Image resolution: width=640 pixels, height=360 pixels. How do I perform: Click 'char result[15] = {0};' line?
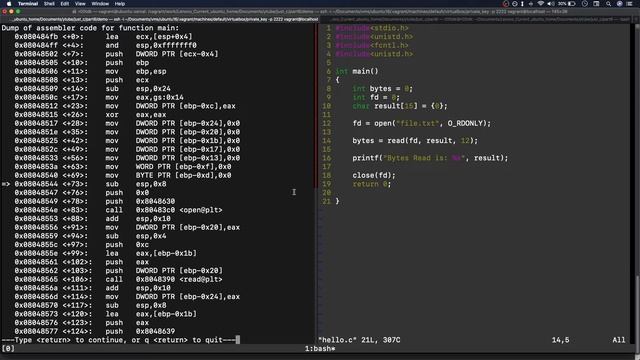click(x=400, y=106)
